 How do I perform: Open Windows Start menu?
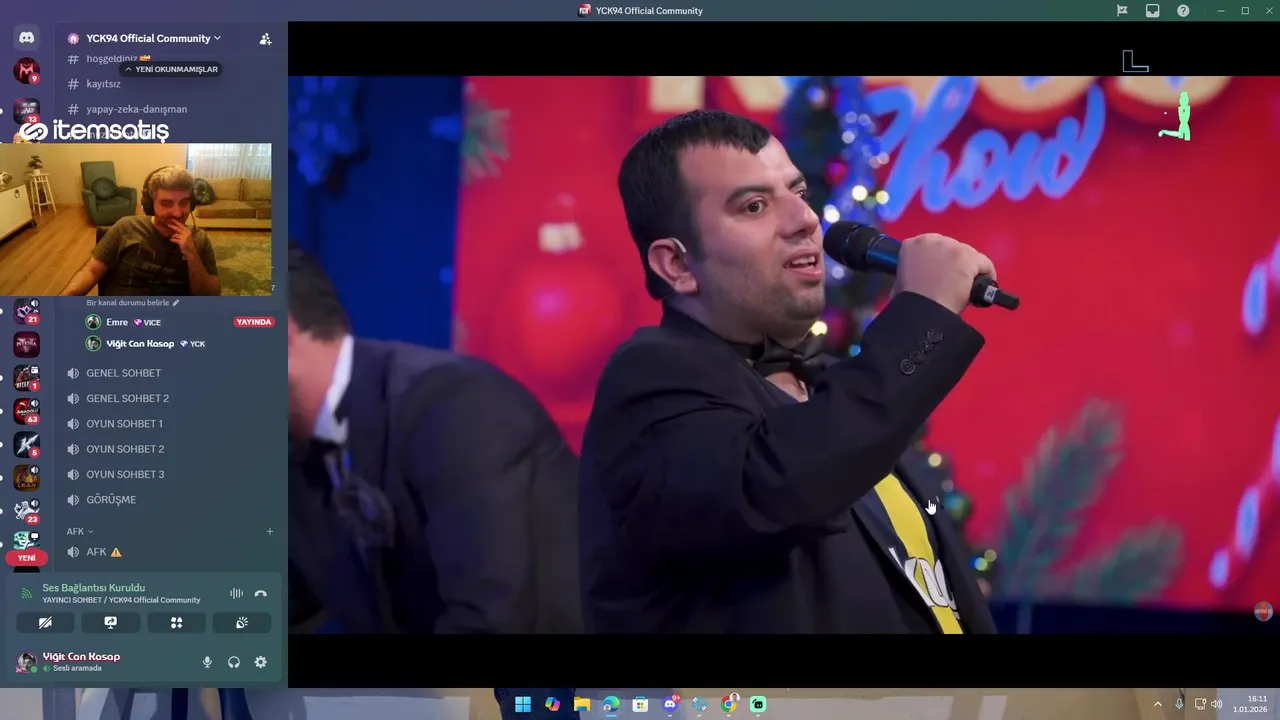coord(523,704)
